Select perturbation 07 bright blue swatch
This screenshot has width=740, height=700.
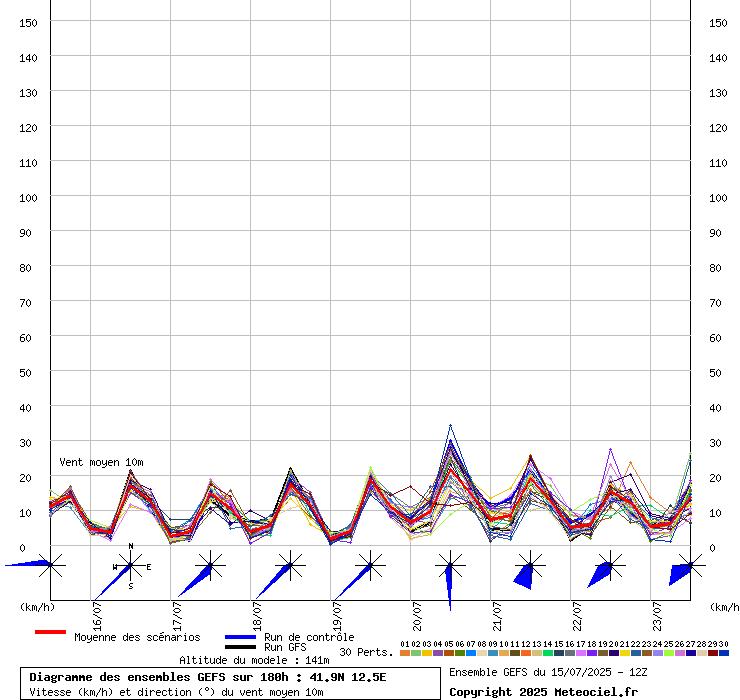coord(471,653)
